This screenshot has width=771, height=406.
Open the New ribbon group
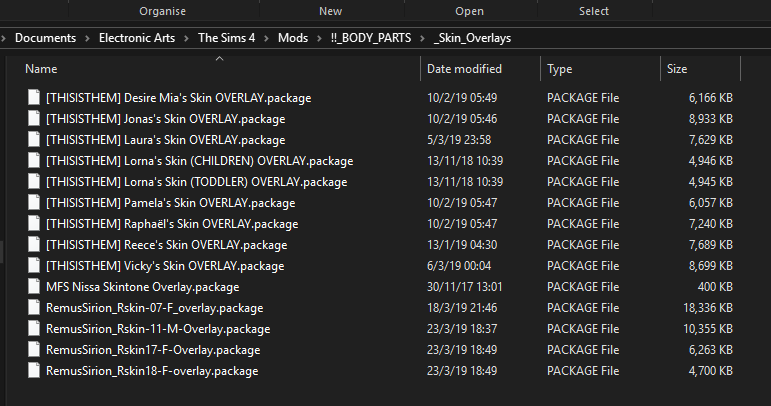pyautogui.click(x=330, y=11)
